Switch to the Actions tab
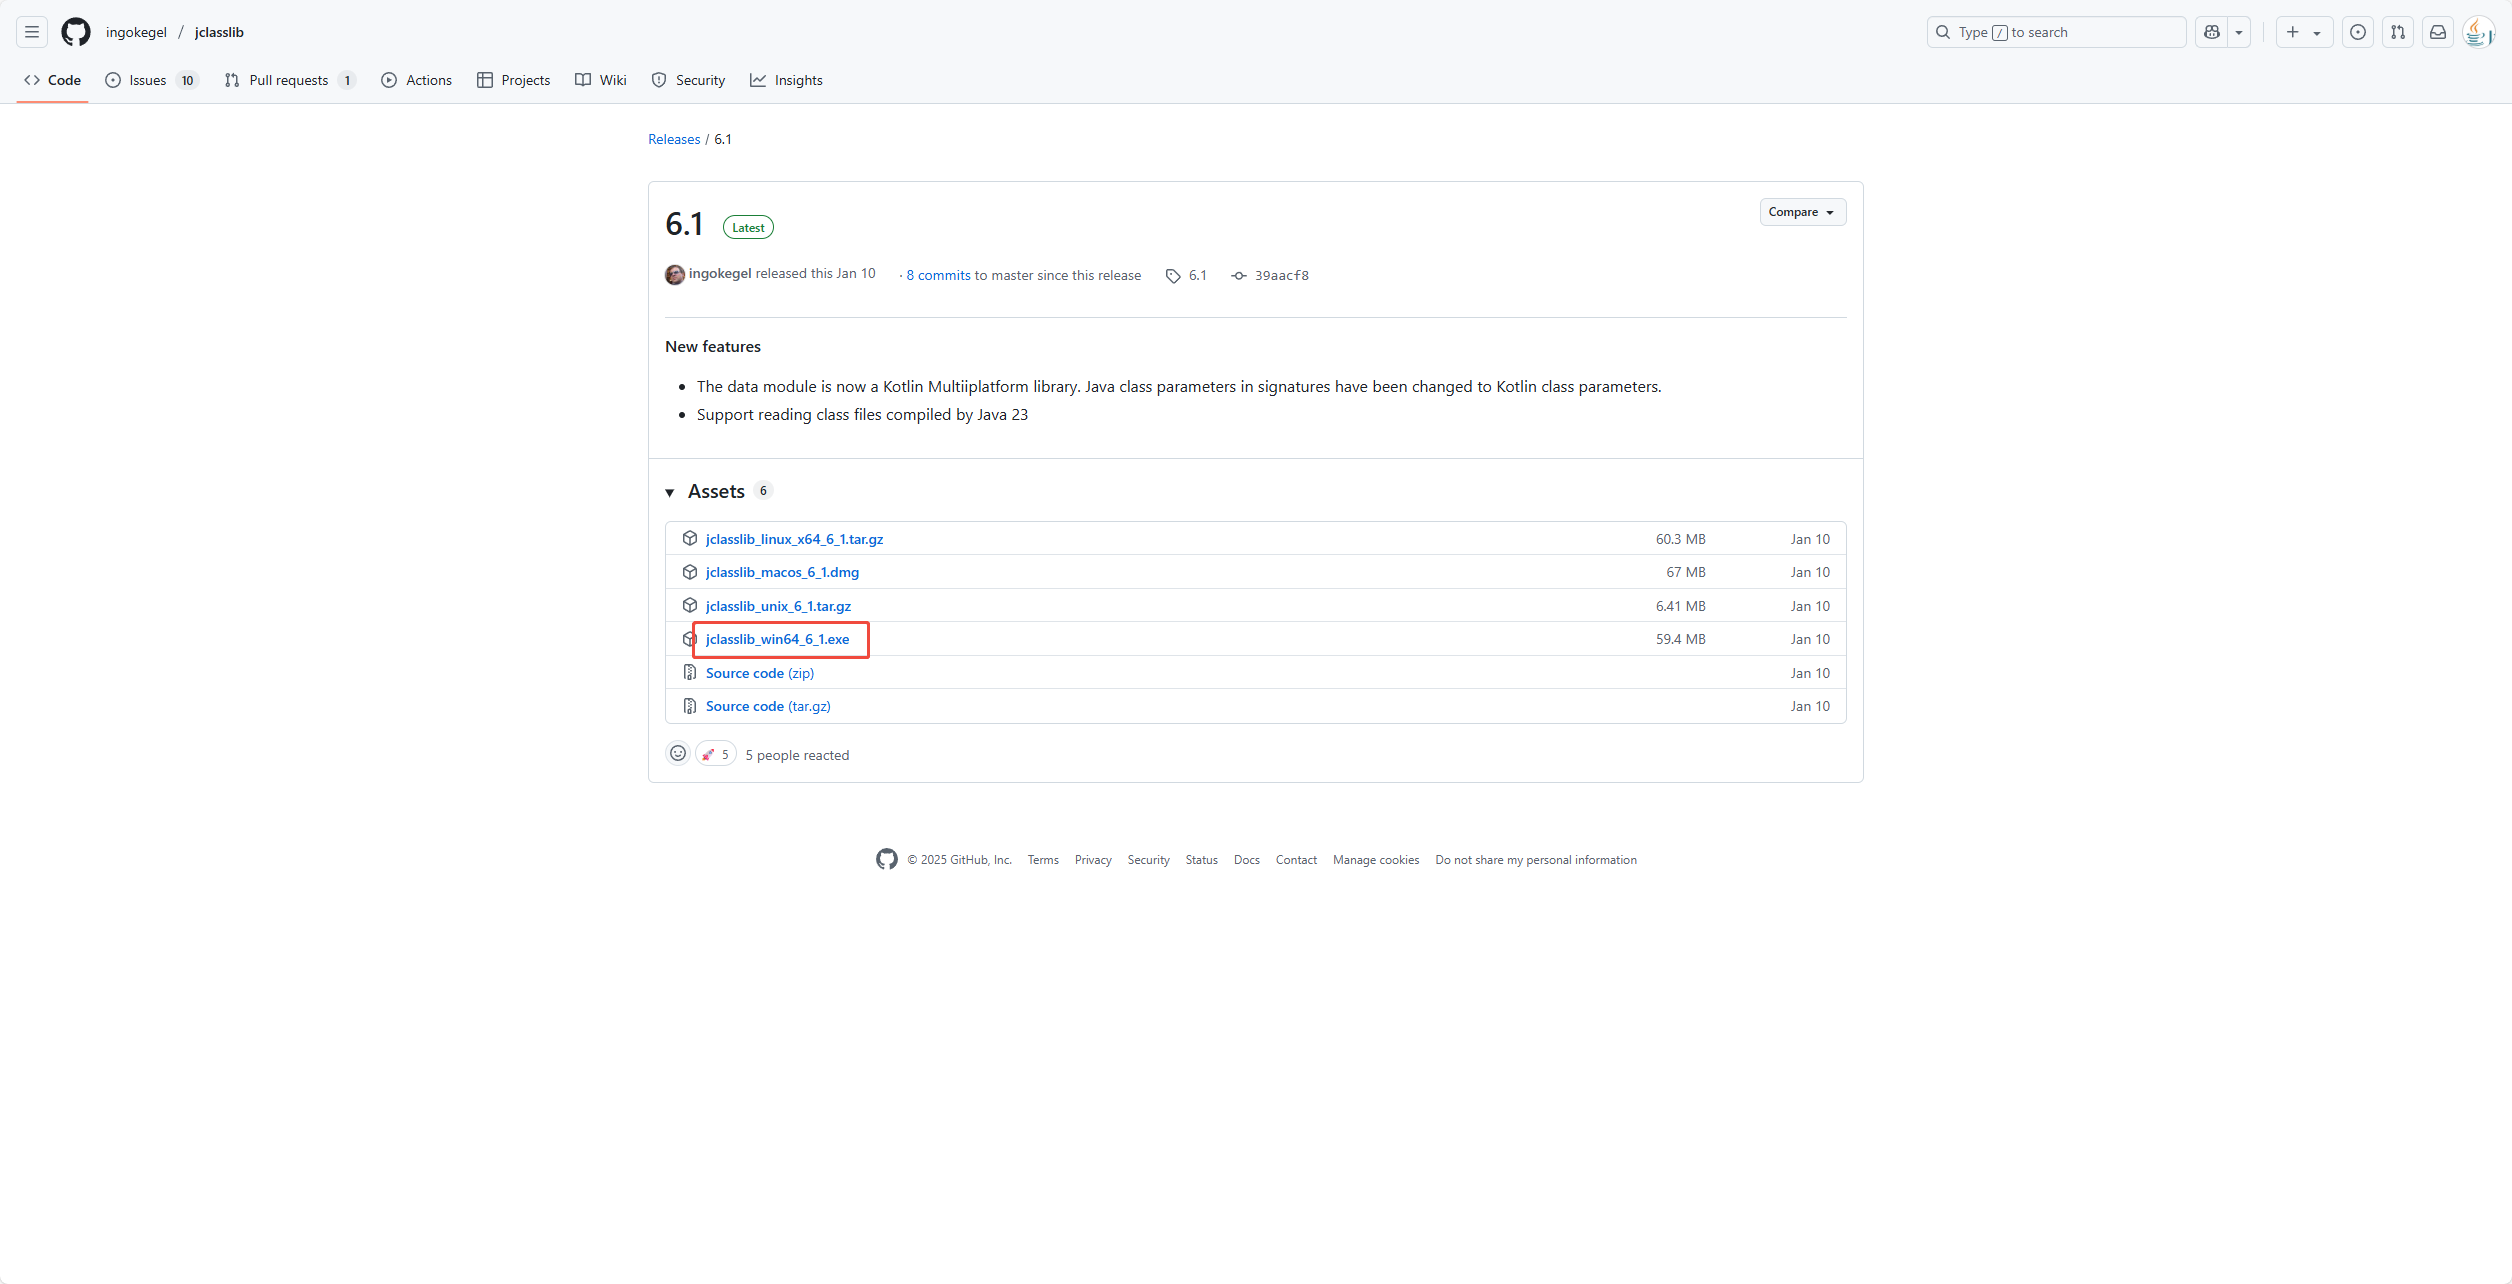The height and width of the screenshot is (1284, 2512). (x=417, y=80)
